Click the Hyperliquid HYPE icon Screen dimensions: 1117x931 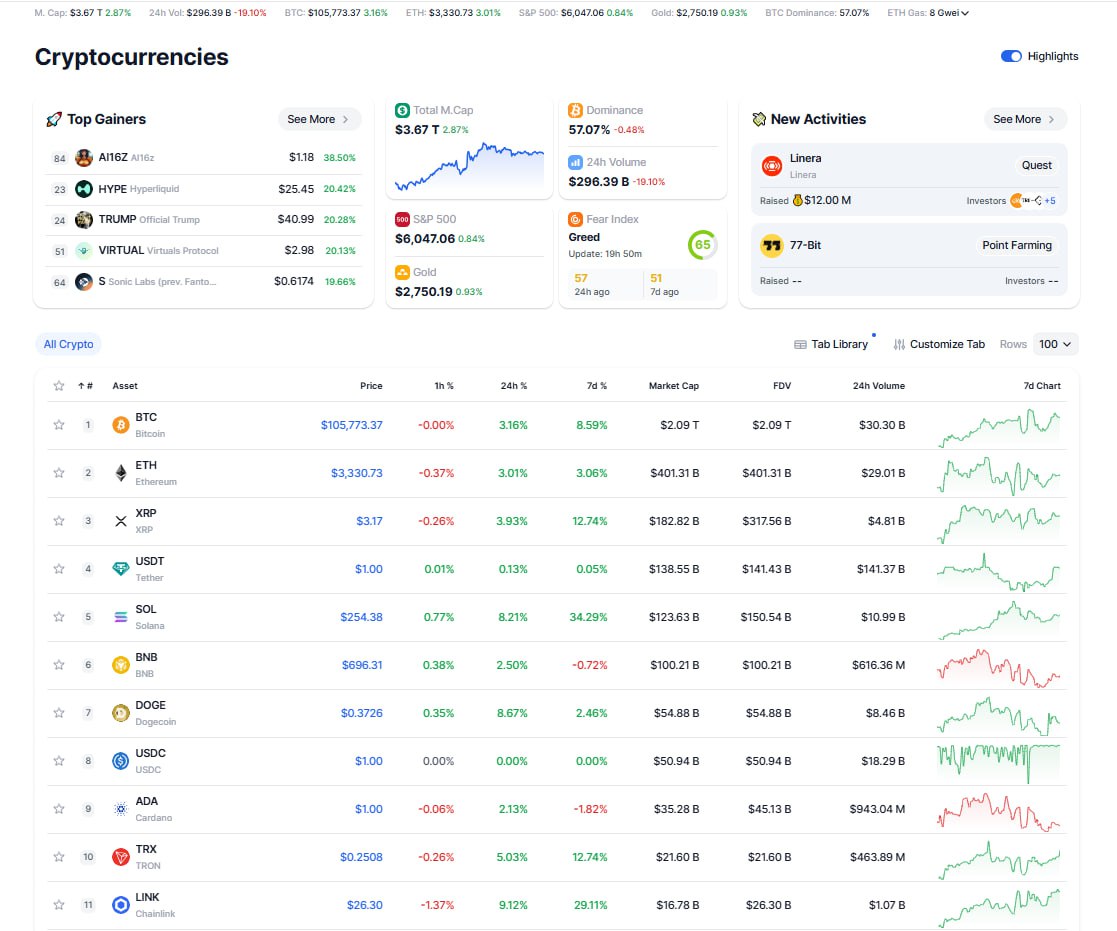(x=84, y=189)
